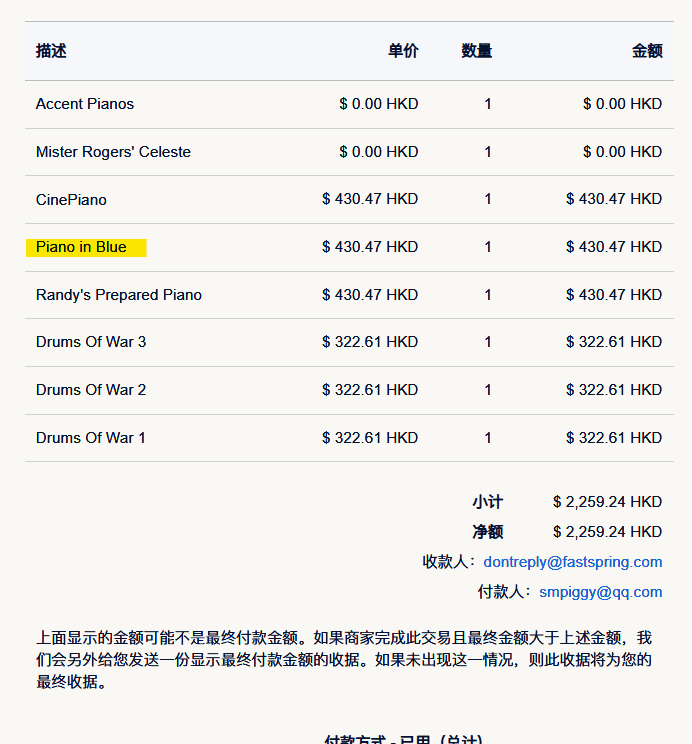Select the 数量 column header
The width and height of the screenshot is (692, 744).
coord(476,51)
